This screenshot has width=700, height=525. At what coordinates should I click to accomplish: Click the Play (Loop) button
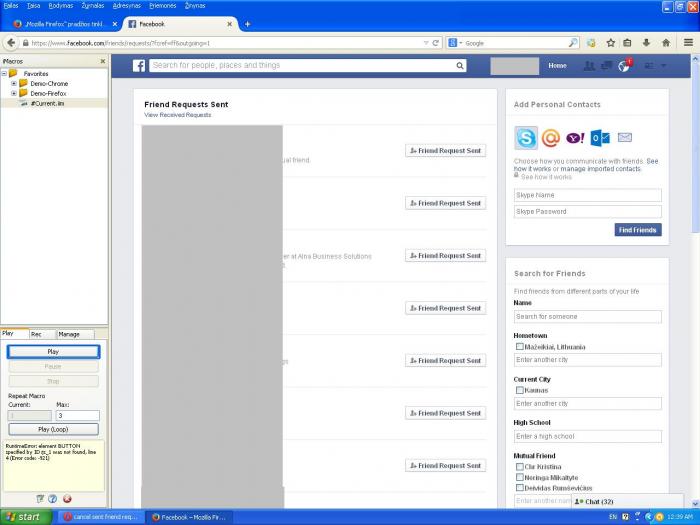tap(53, 429)
